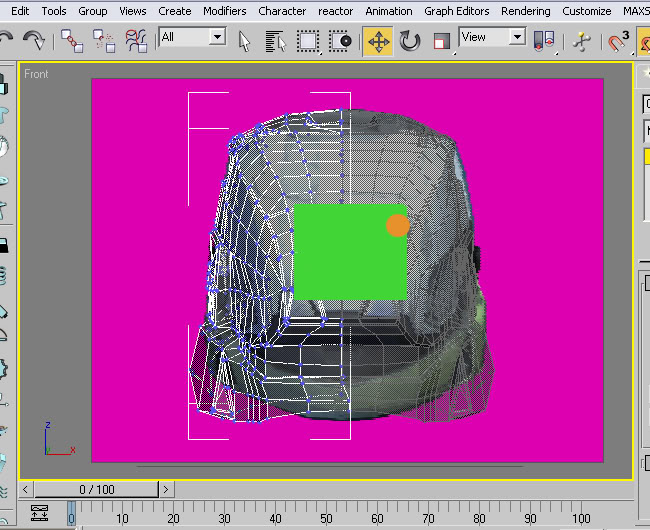Viewport: 650px width, 530px height.
Task: Pick the Select Object arrow tool
Action: [x=245, y=41]
